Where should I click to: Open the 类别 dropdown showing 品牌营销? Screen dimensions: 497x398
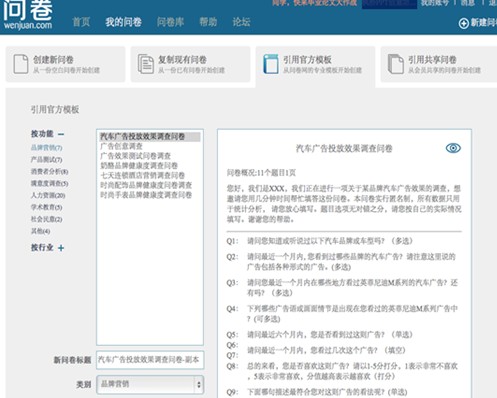[150, 385]
